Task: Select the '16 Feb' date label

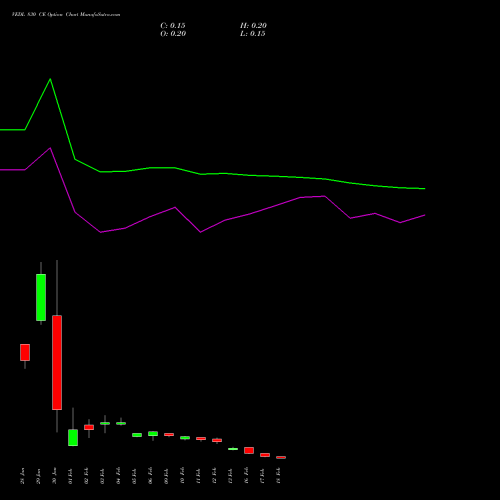Action: point(246,476)
